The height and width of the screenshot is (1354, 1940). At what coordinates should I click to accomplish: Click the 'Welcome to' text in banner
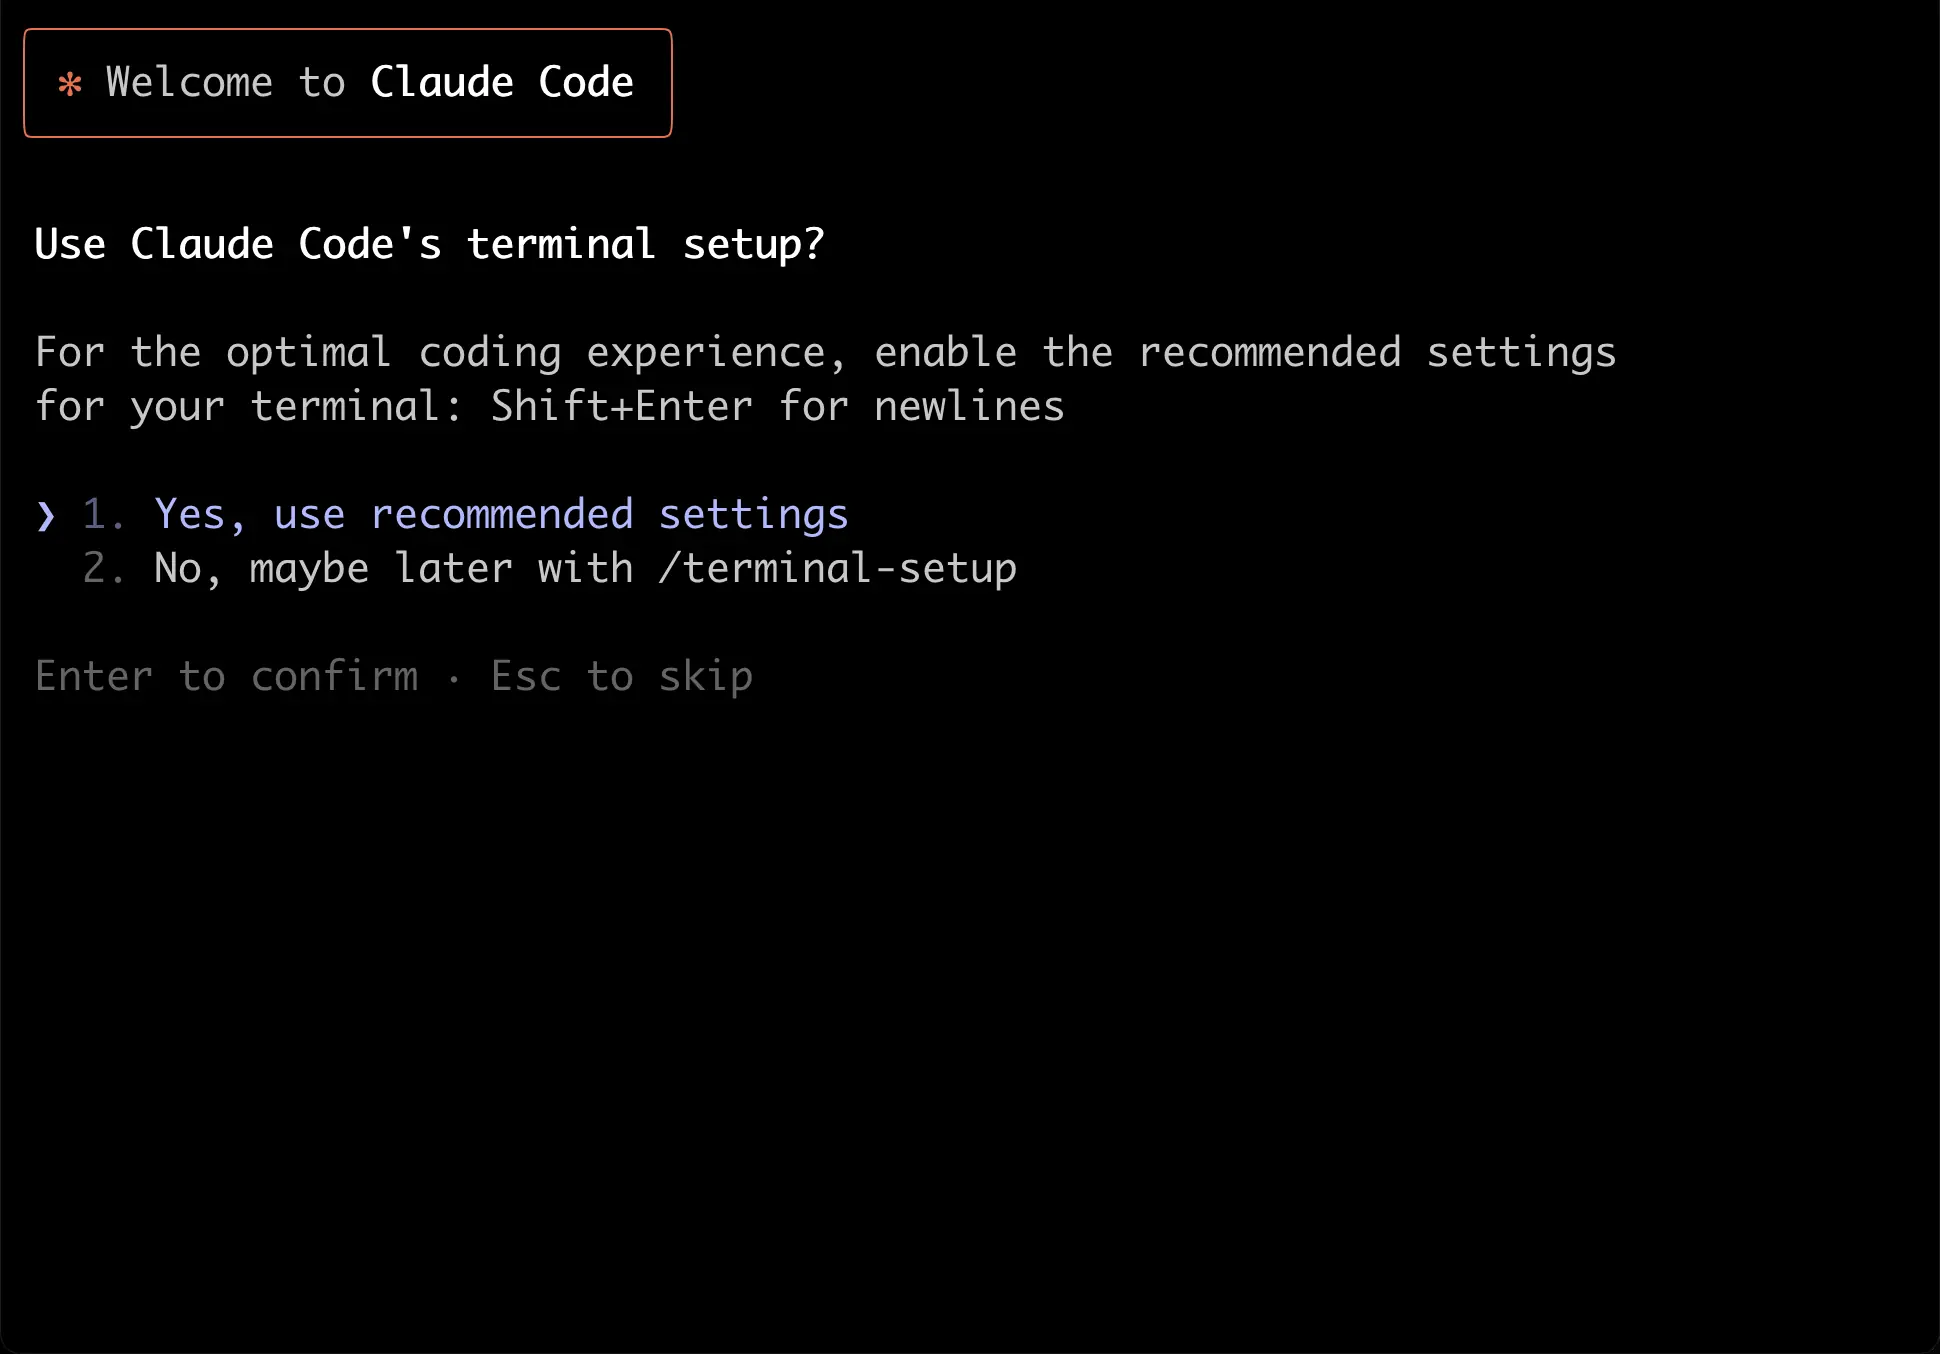(225, 83)
